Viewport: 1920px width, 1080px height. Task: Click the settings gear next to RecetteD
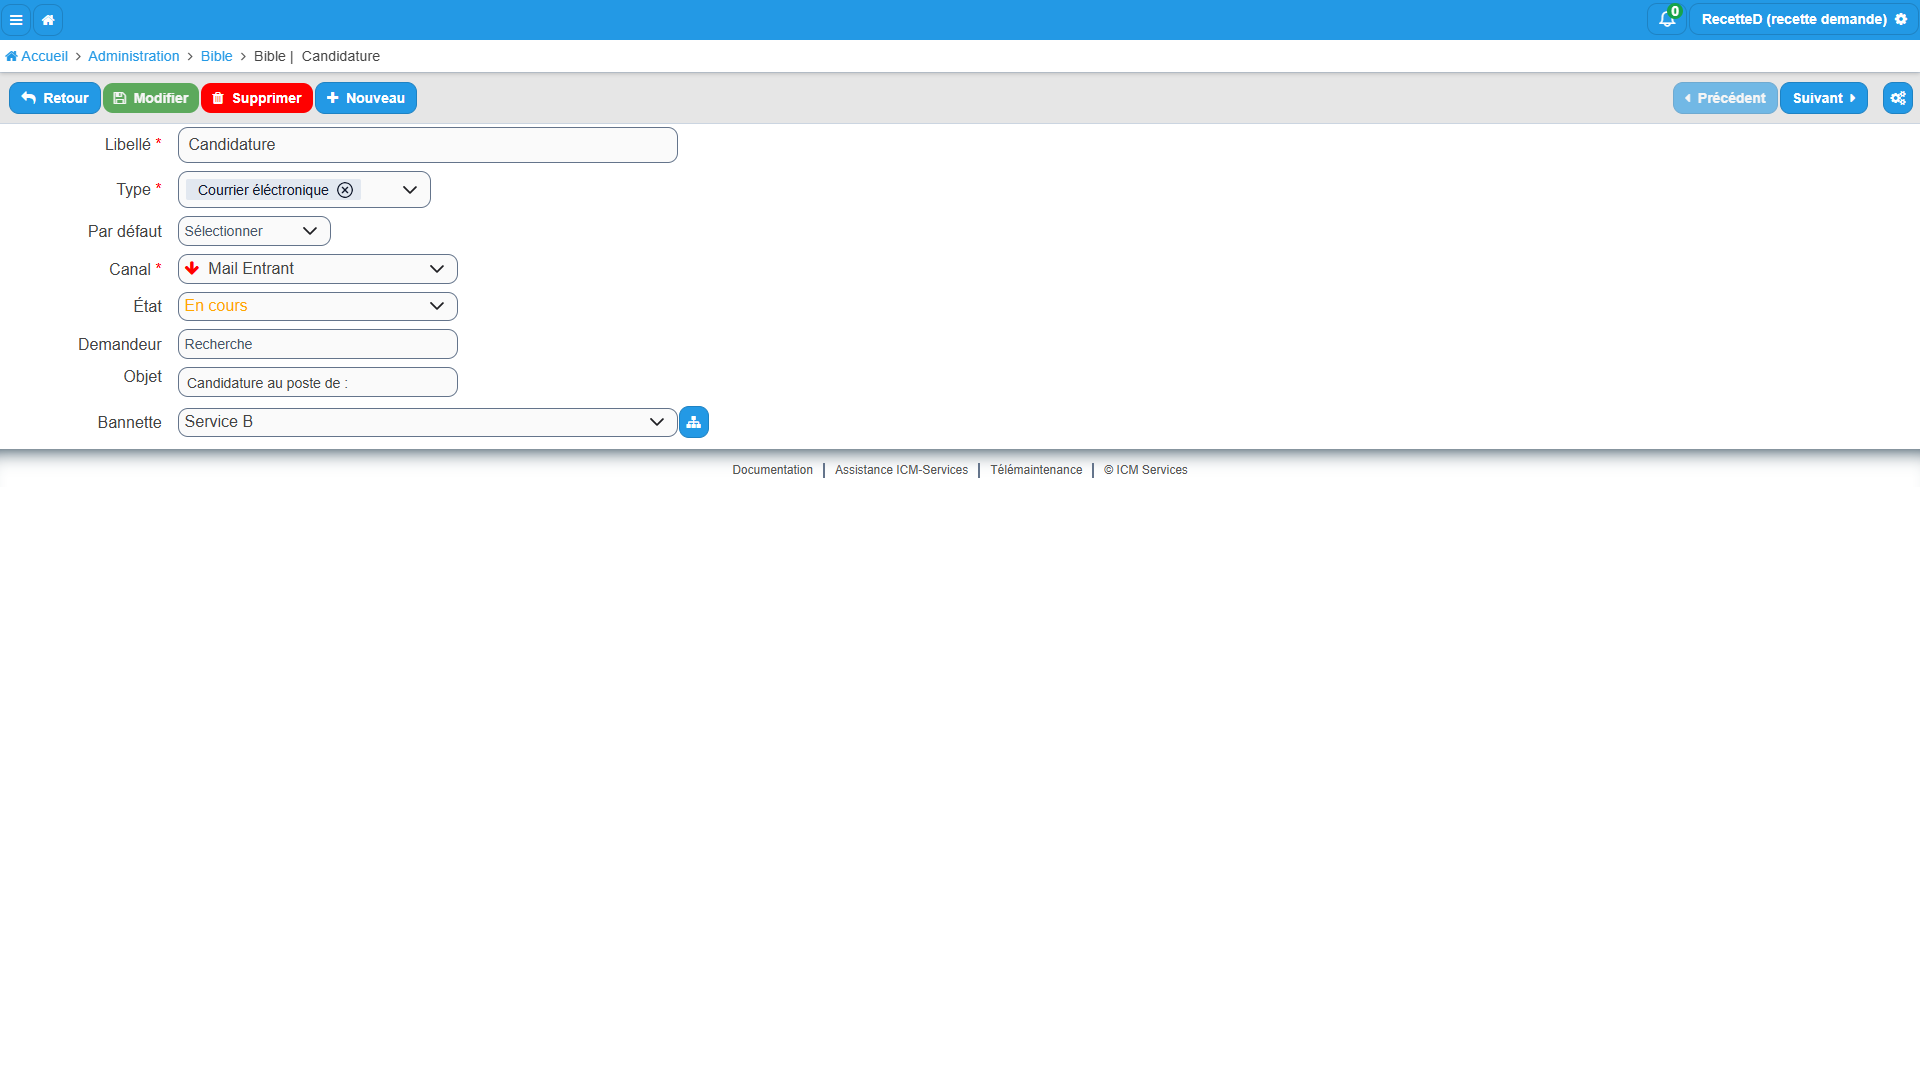click(x=1901, y=19)
